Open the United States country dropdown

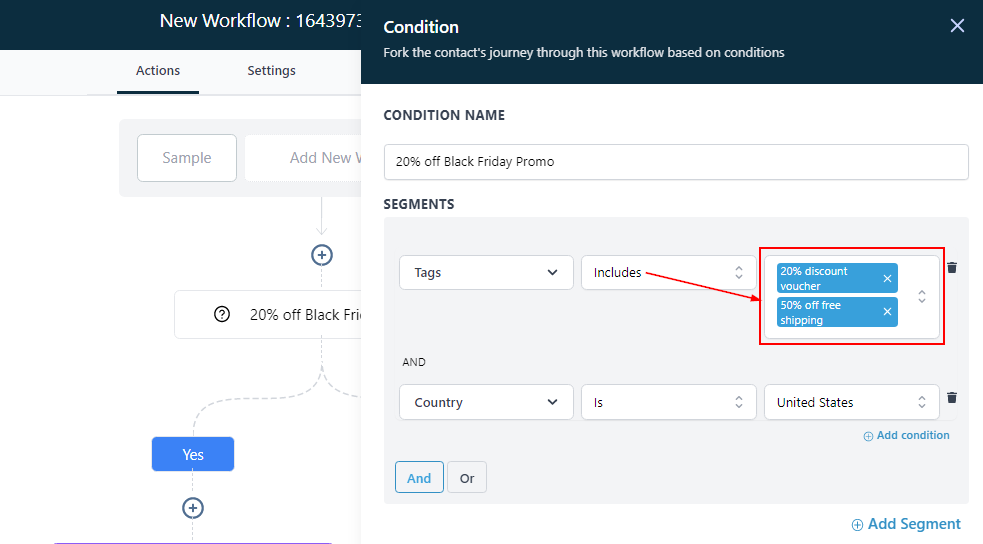click(851, 402)
